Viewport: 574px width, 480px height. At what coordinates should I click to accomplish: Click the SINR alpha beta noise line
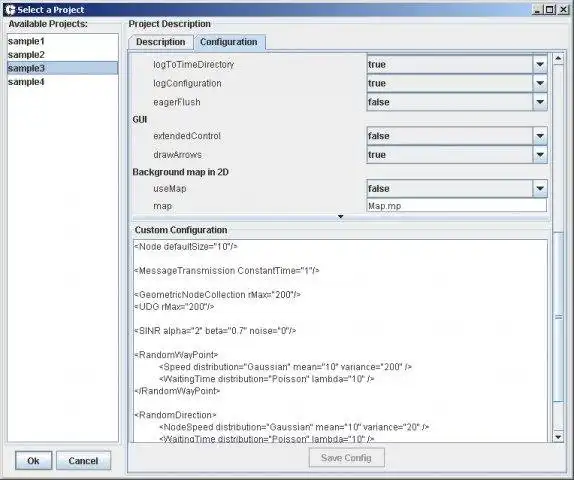215,331
